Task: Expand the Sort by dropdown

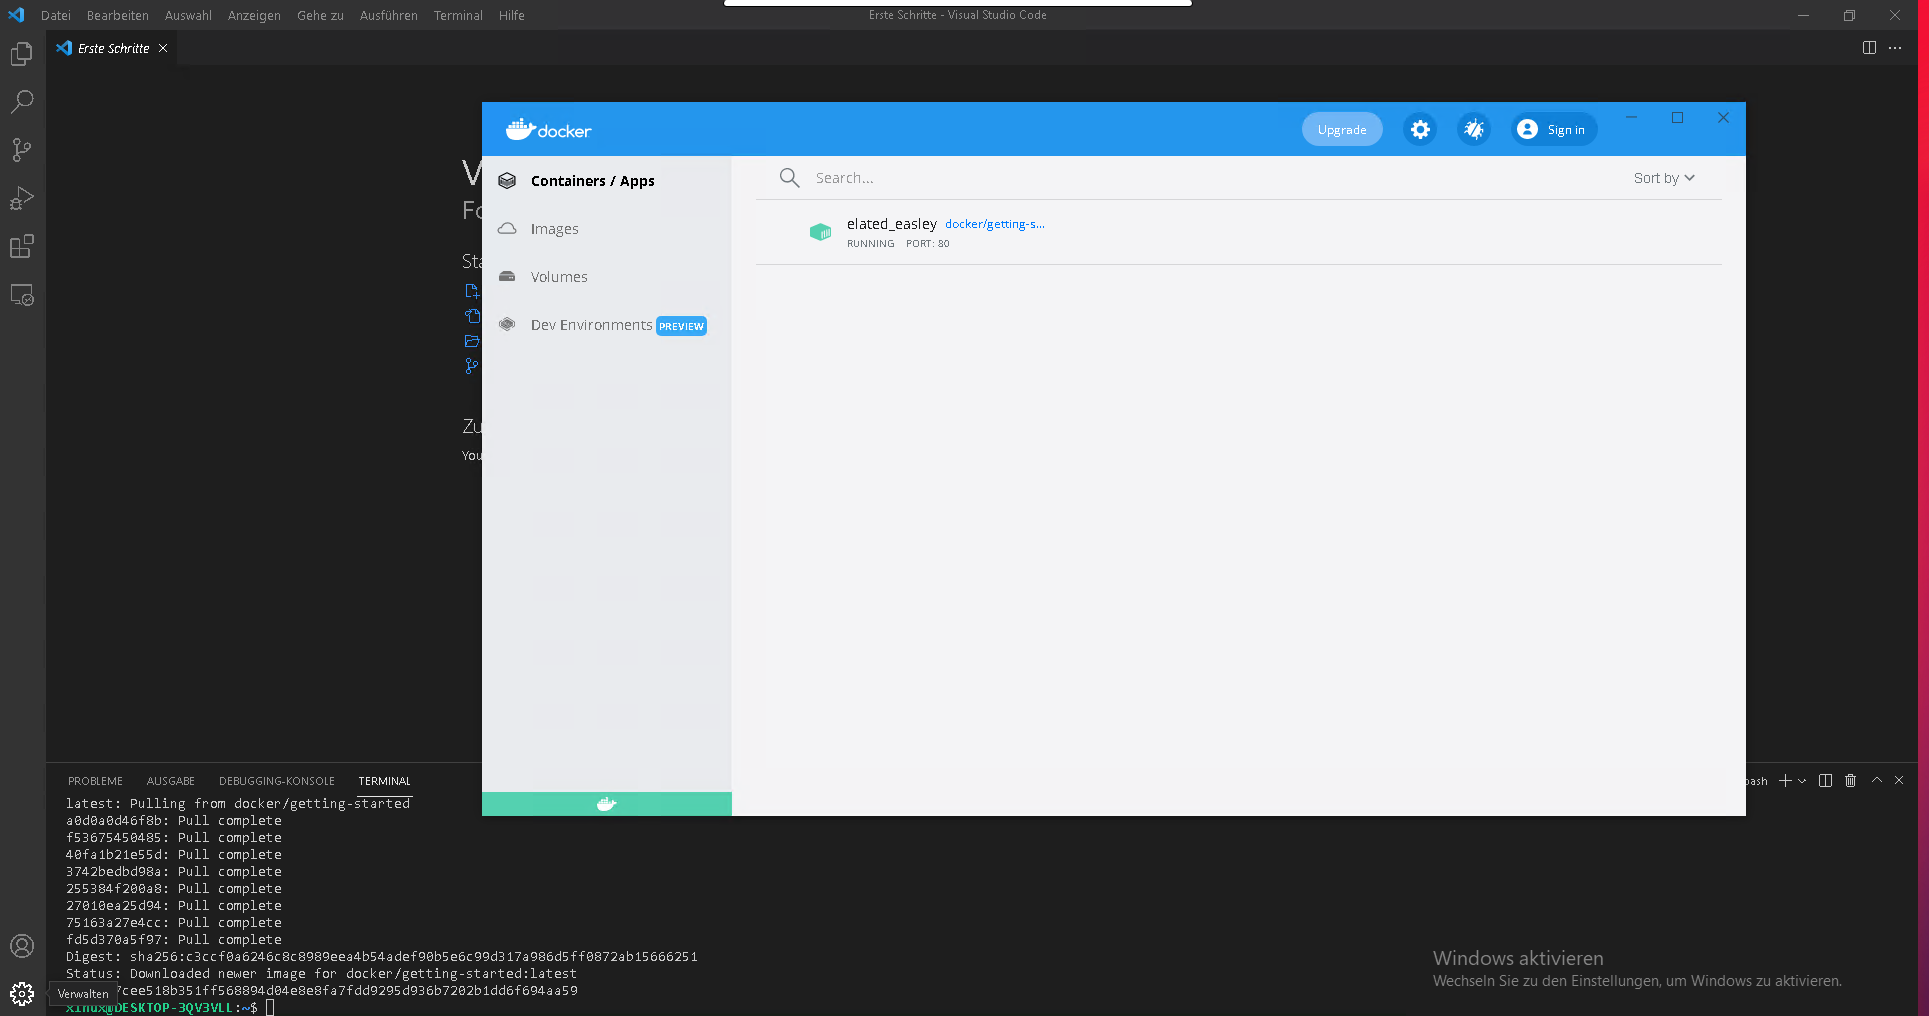Action: [1664, 178]
